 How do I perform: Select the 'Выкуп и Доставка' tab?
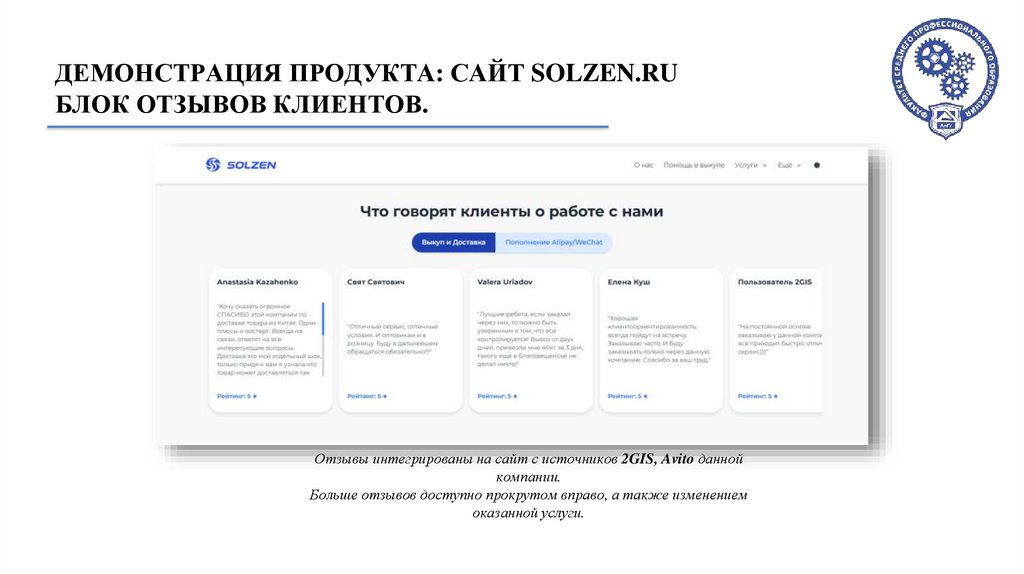tap(453, 242)
